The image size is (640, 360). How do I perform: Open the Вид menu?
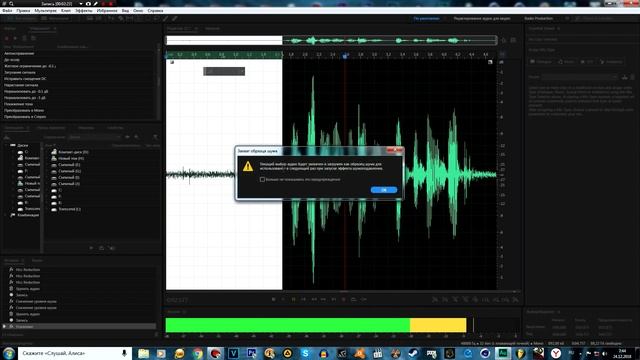tap(125, 11)
